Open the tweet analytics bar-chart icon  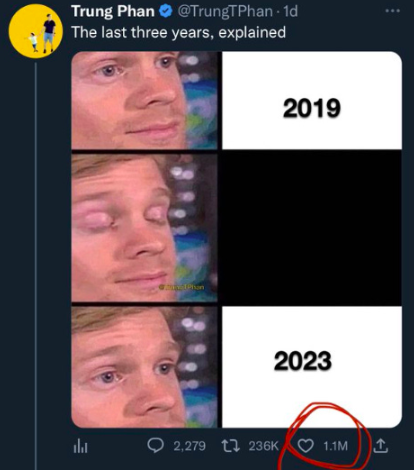(80, 446)
